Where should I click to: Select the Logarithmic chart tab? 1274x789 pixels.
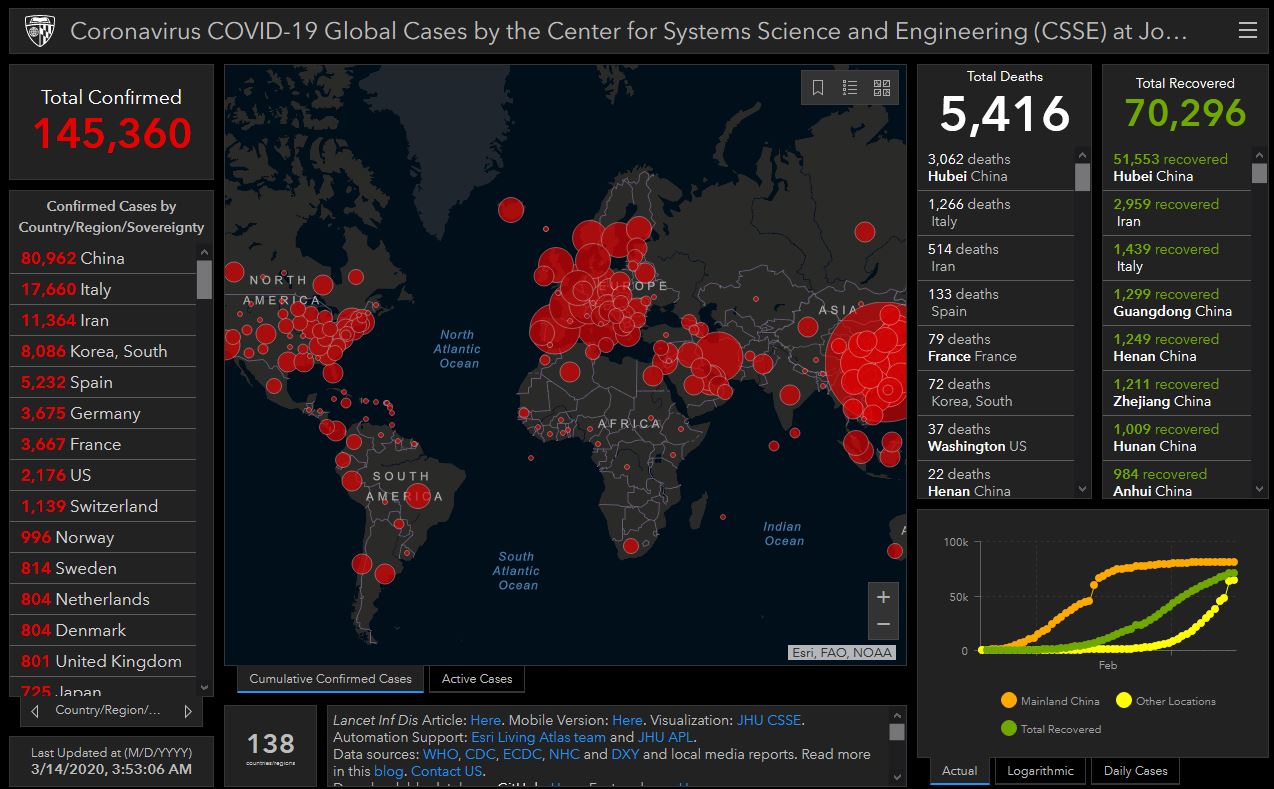(1040, 771)
